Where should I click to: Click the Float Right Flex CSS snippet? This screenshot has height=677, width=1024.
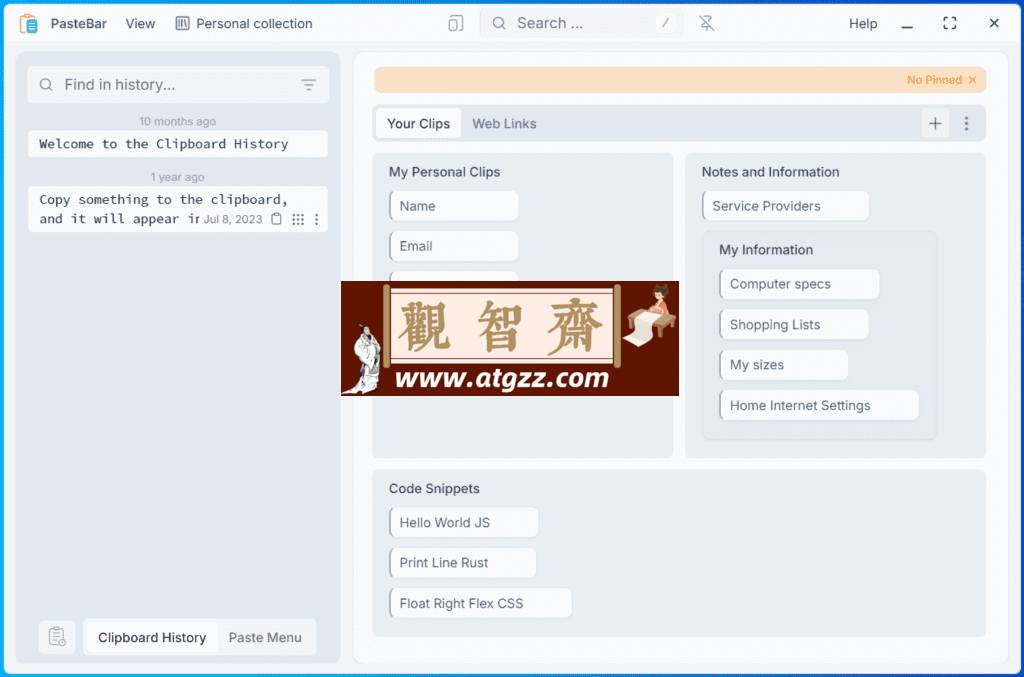(x=481, y=603)
